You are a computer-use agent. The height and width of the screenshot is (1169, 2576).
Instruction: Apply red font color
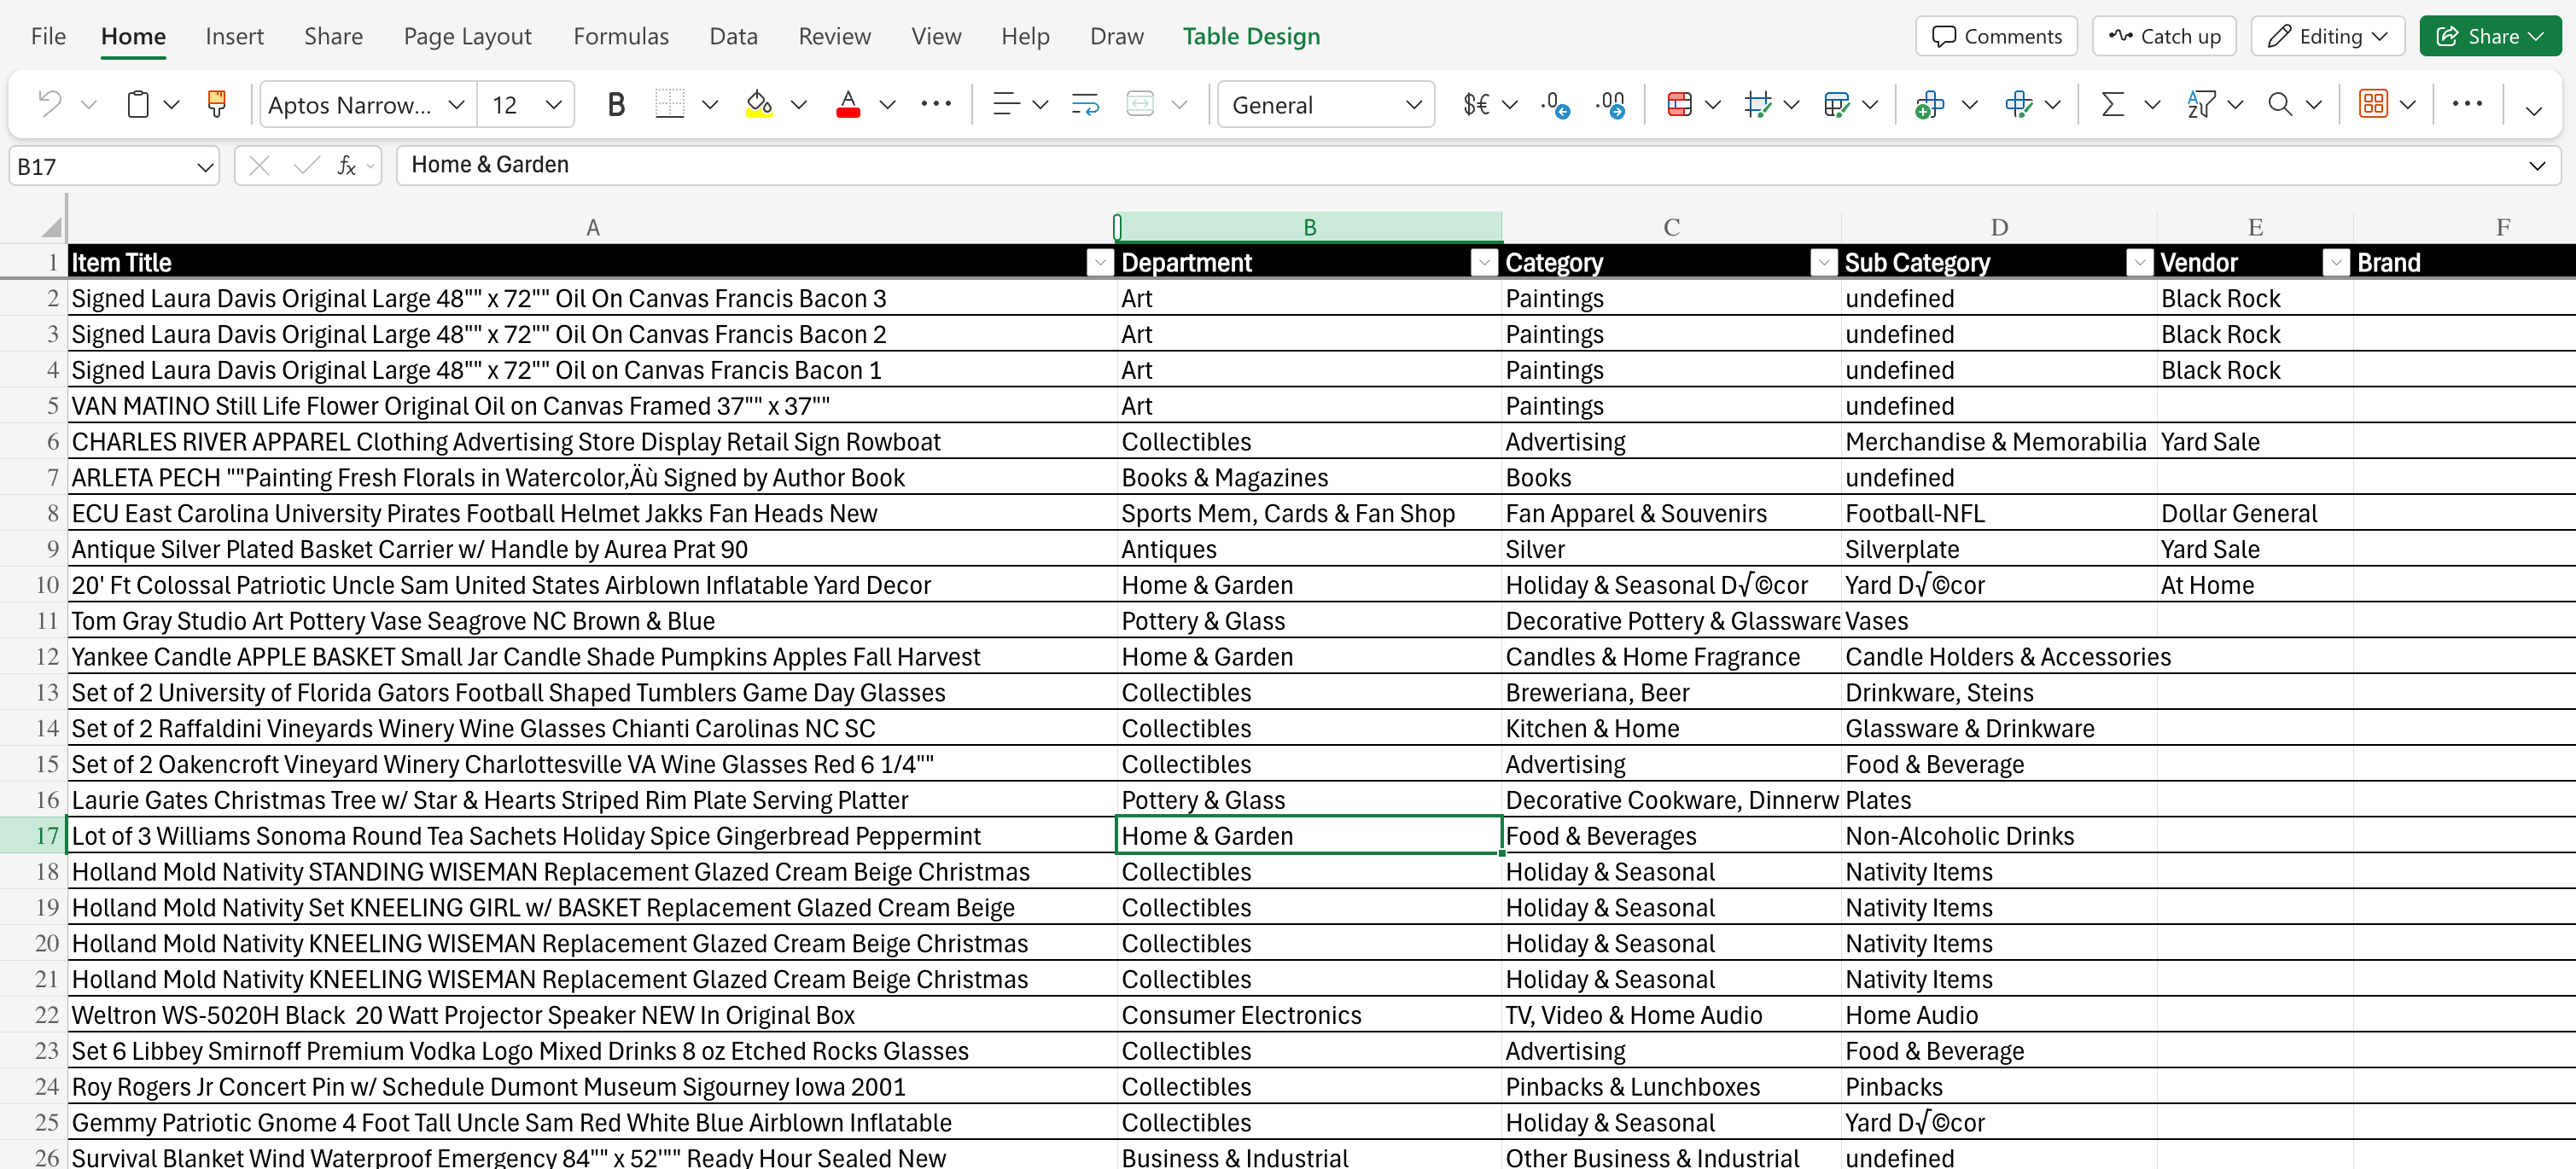tap(848, 104)
